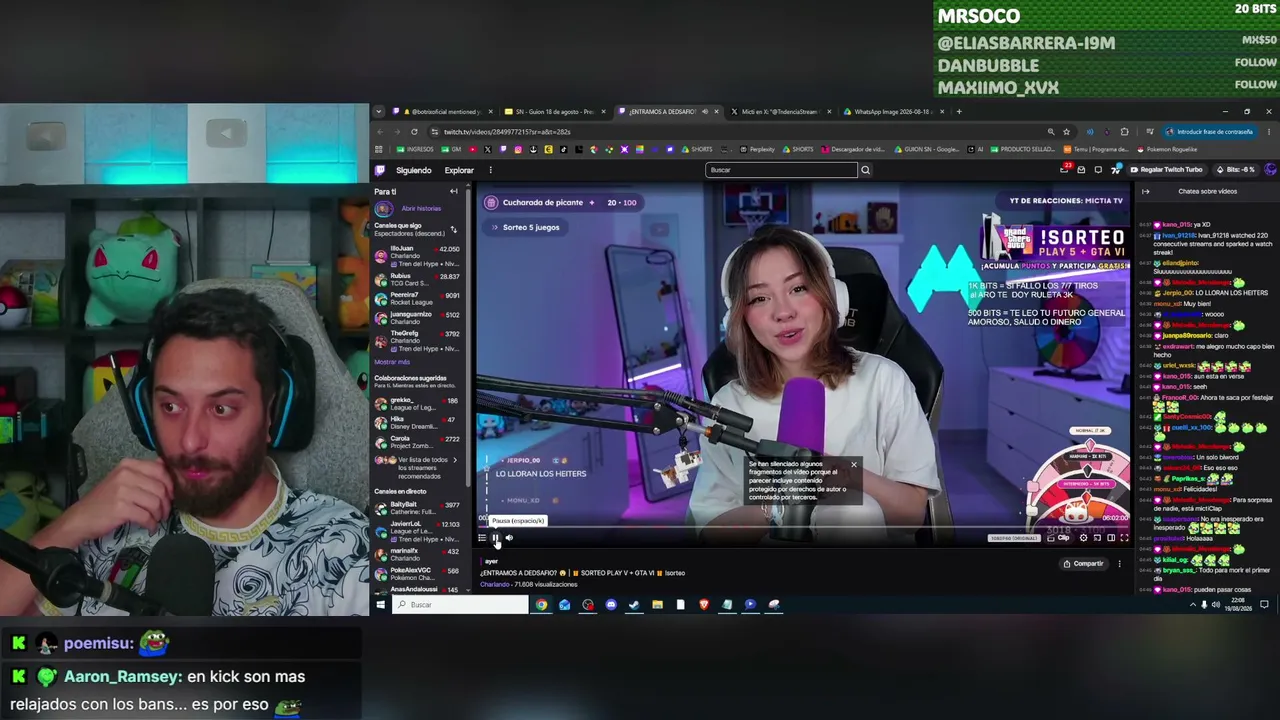Open IlloJuan channel in sidebar

[417, 254]
